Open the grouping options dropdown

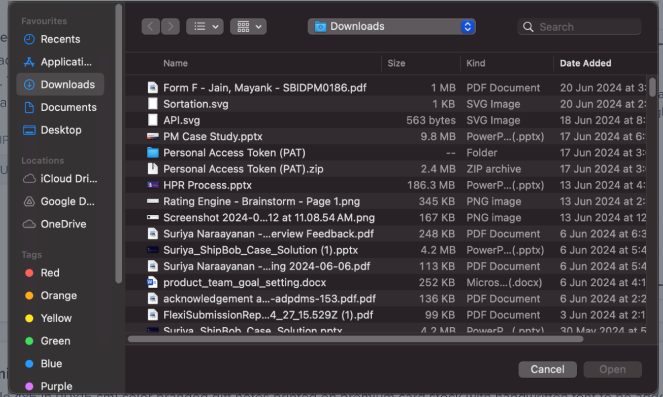click(248, 27)
